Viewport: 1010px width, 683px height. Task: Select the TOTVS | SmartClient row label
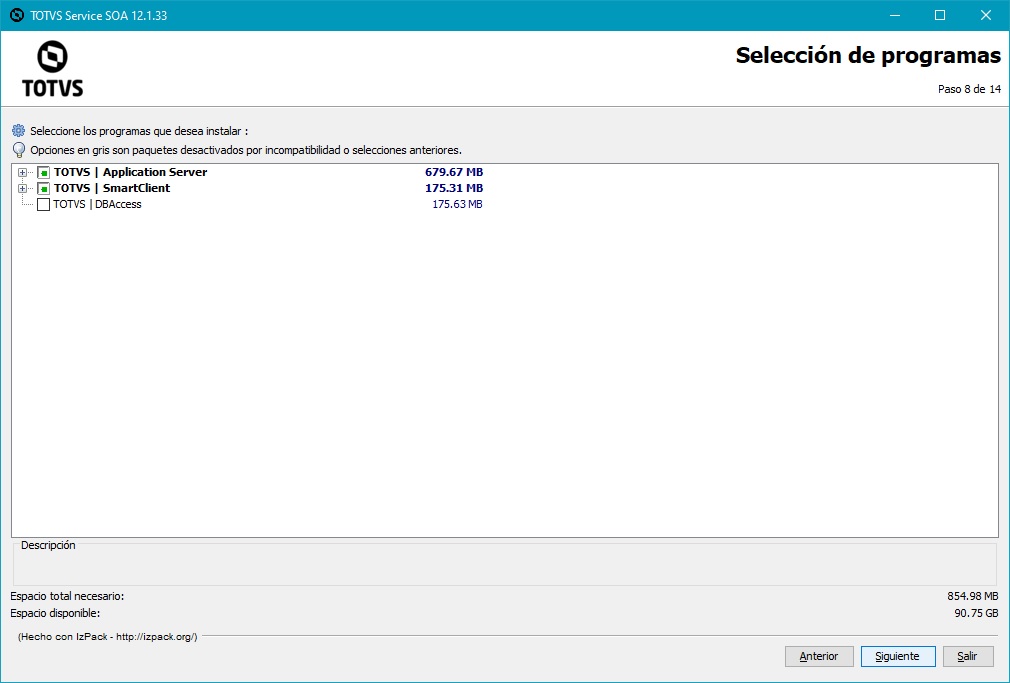click(x=112, y=188)
